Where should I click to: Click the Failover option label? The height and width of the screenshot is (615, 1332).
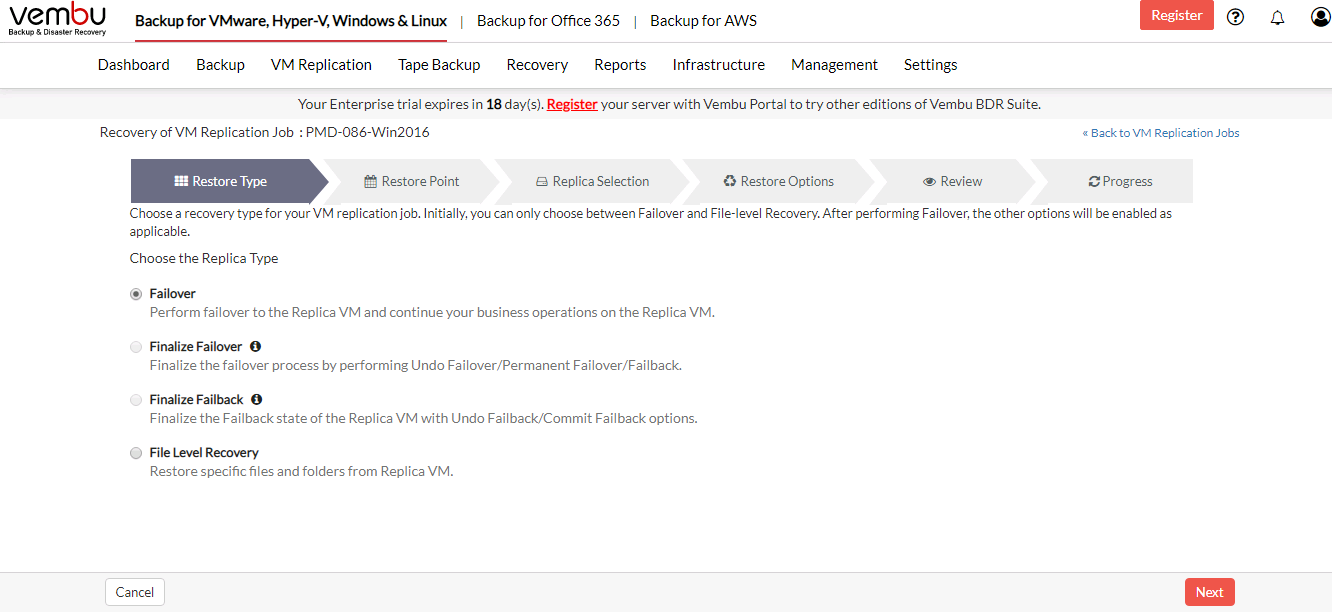coord(173,294)
